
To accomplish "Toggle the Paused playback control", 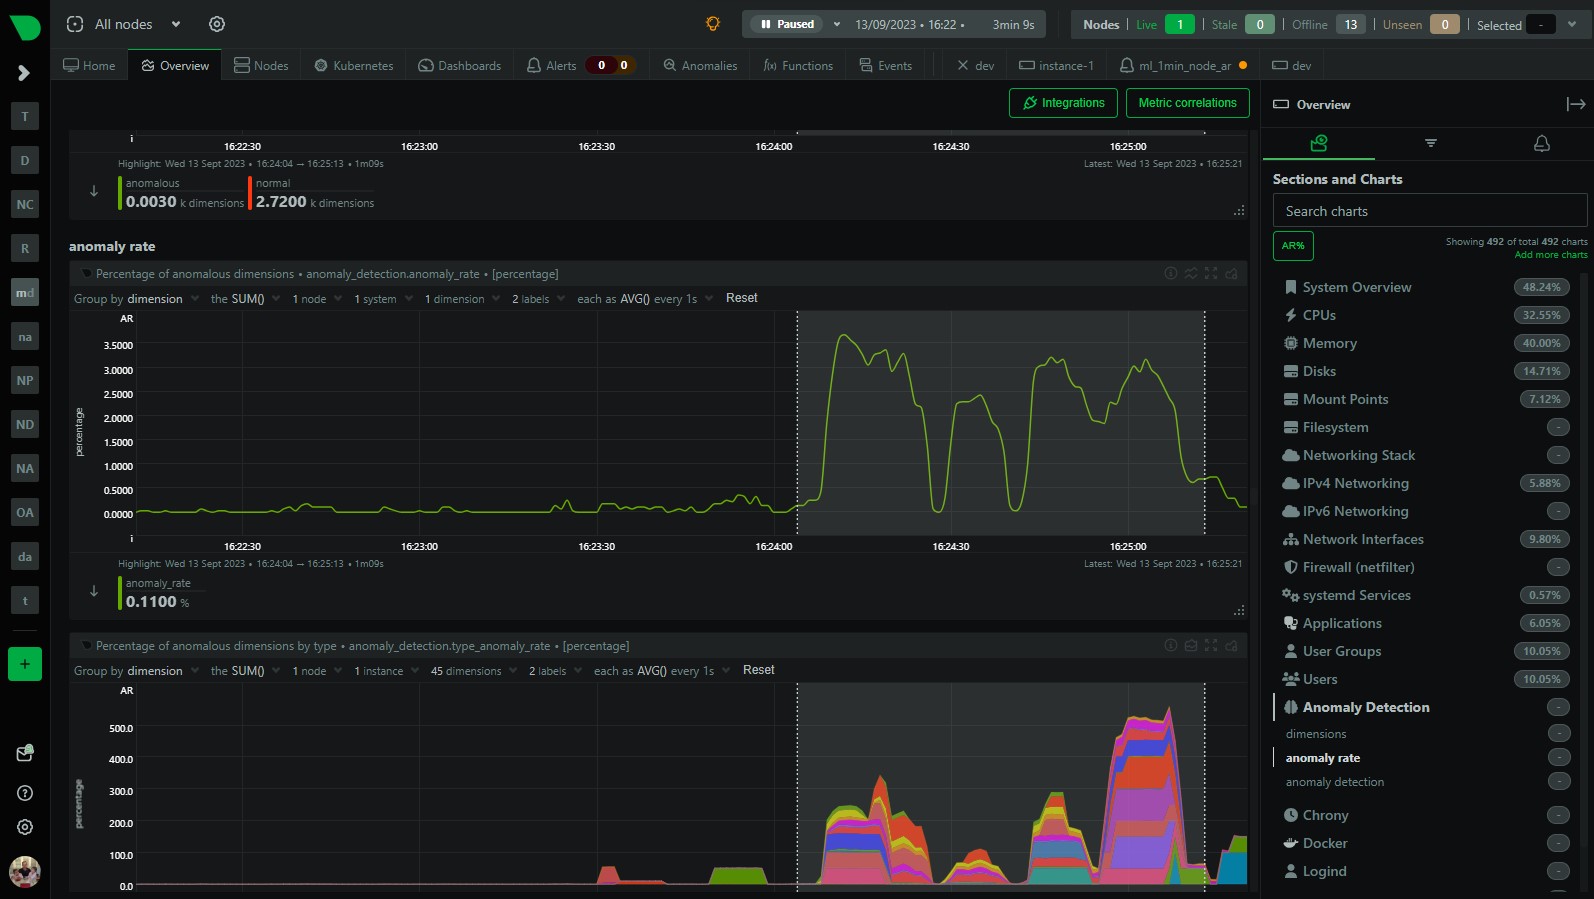I will pyautogui.click(x=788, y=24).
